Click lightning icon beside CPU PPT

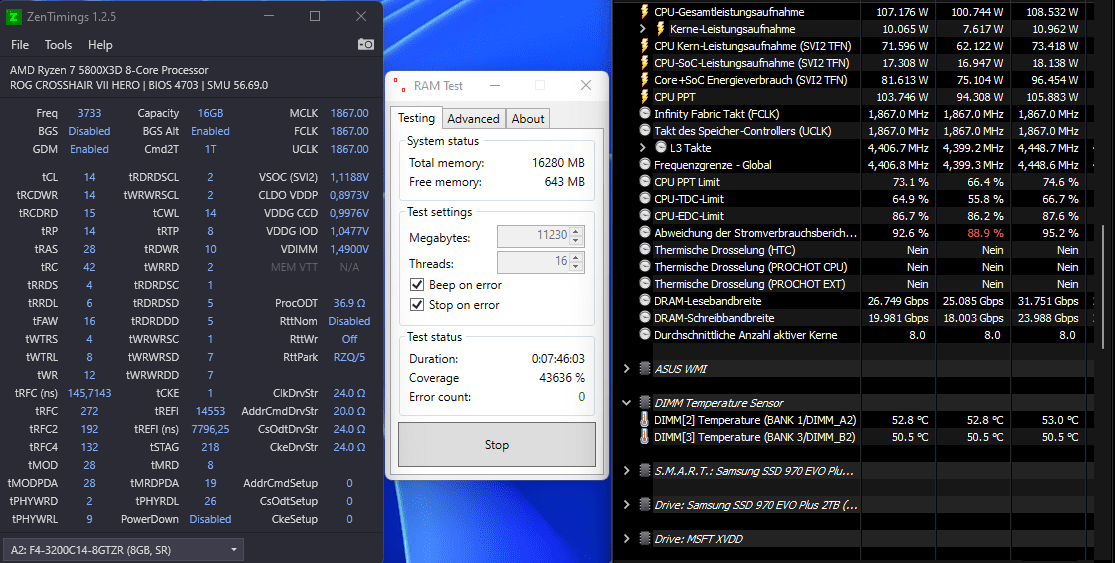(x=644, y=97)
